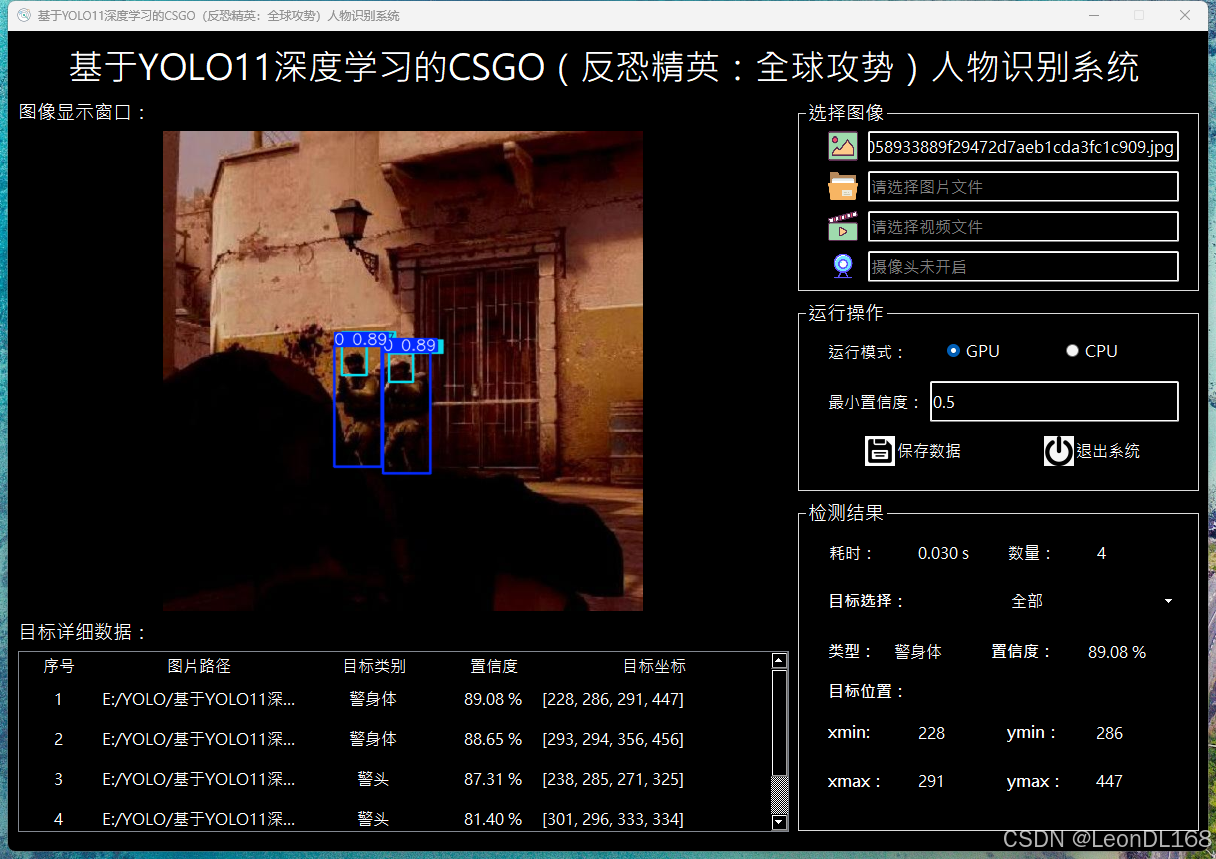The width and height of the screenshot is (1216, 859).
Task: Click the 目标类别 column header
Action: click(374, 666)
